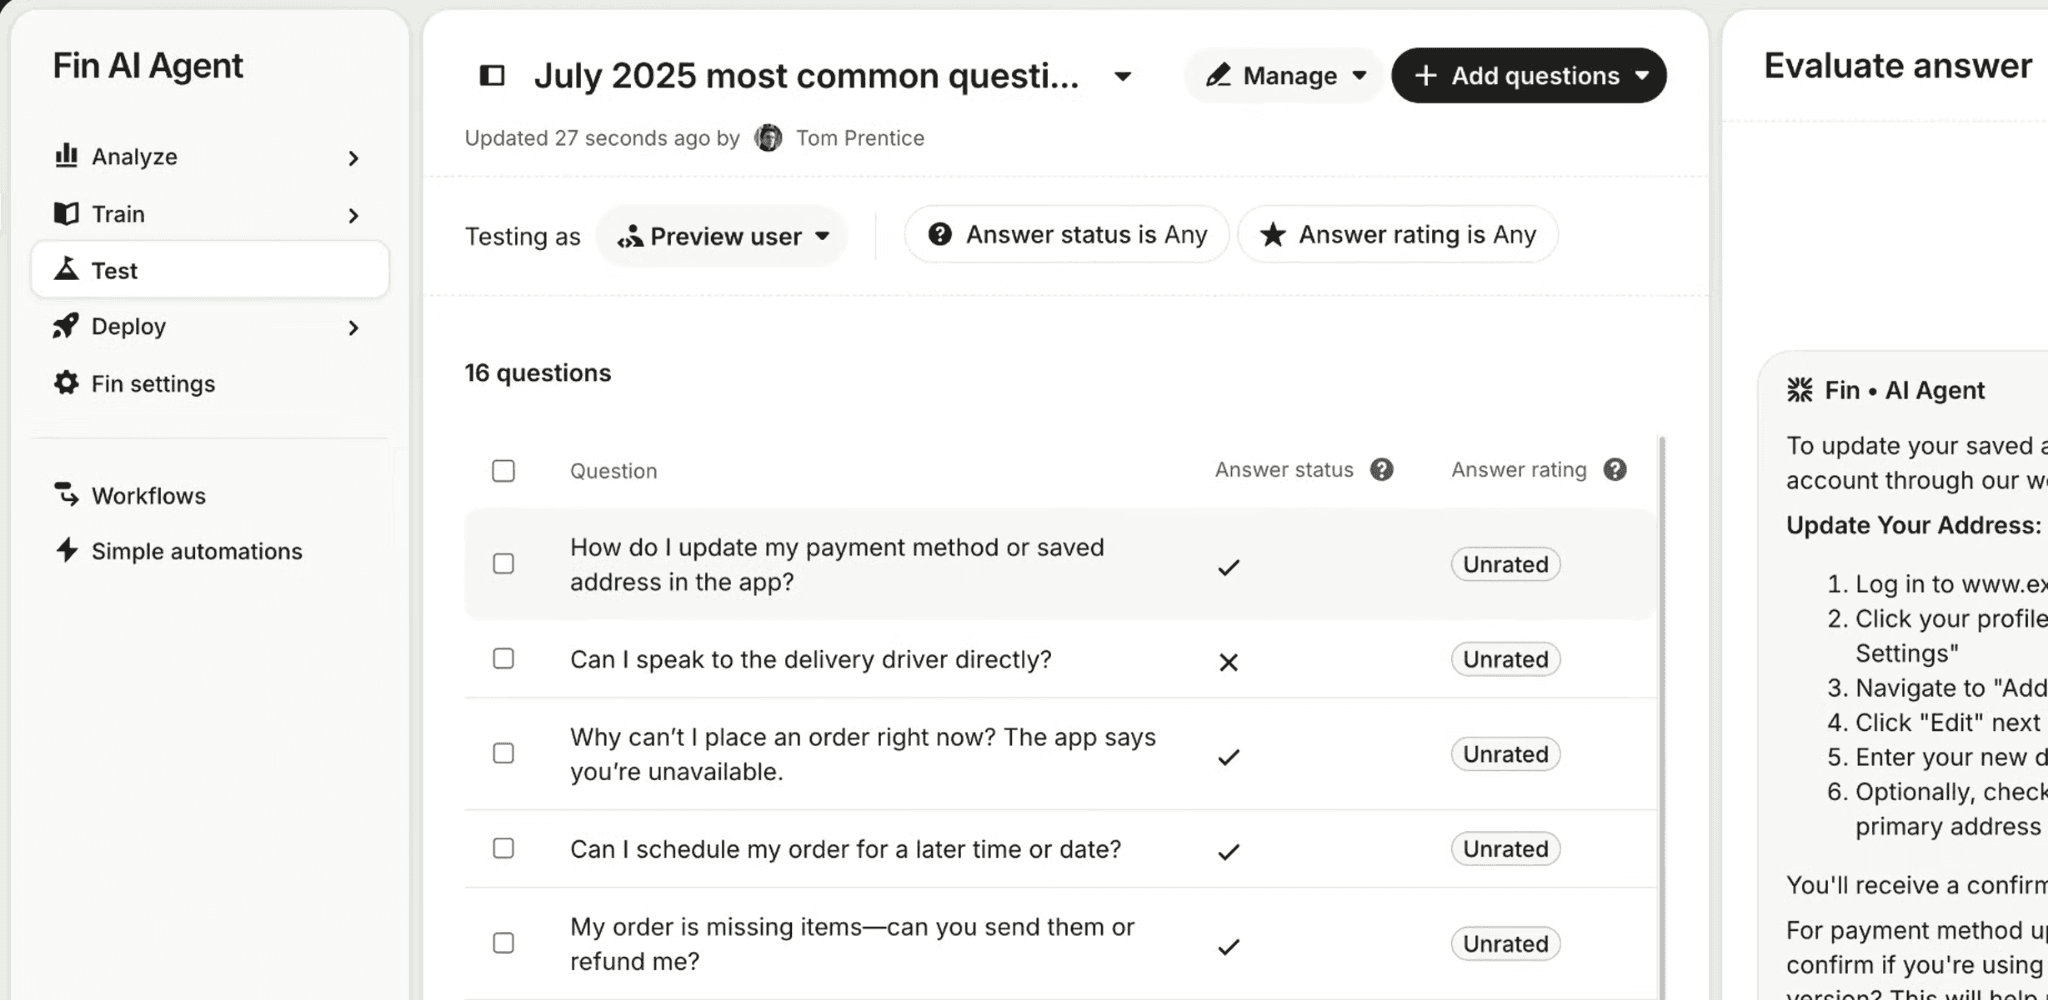The width and height of the screenshot is (2048, 1000).
Task: Go to Workflows
Action: (x=210, y=496)
